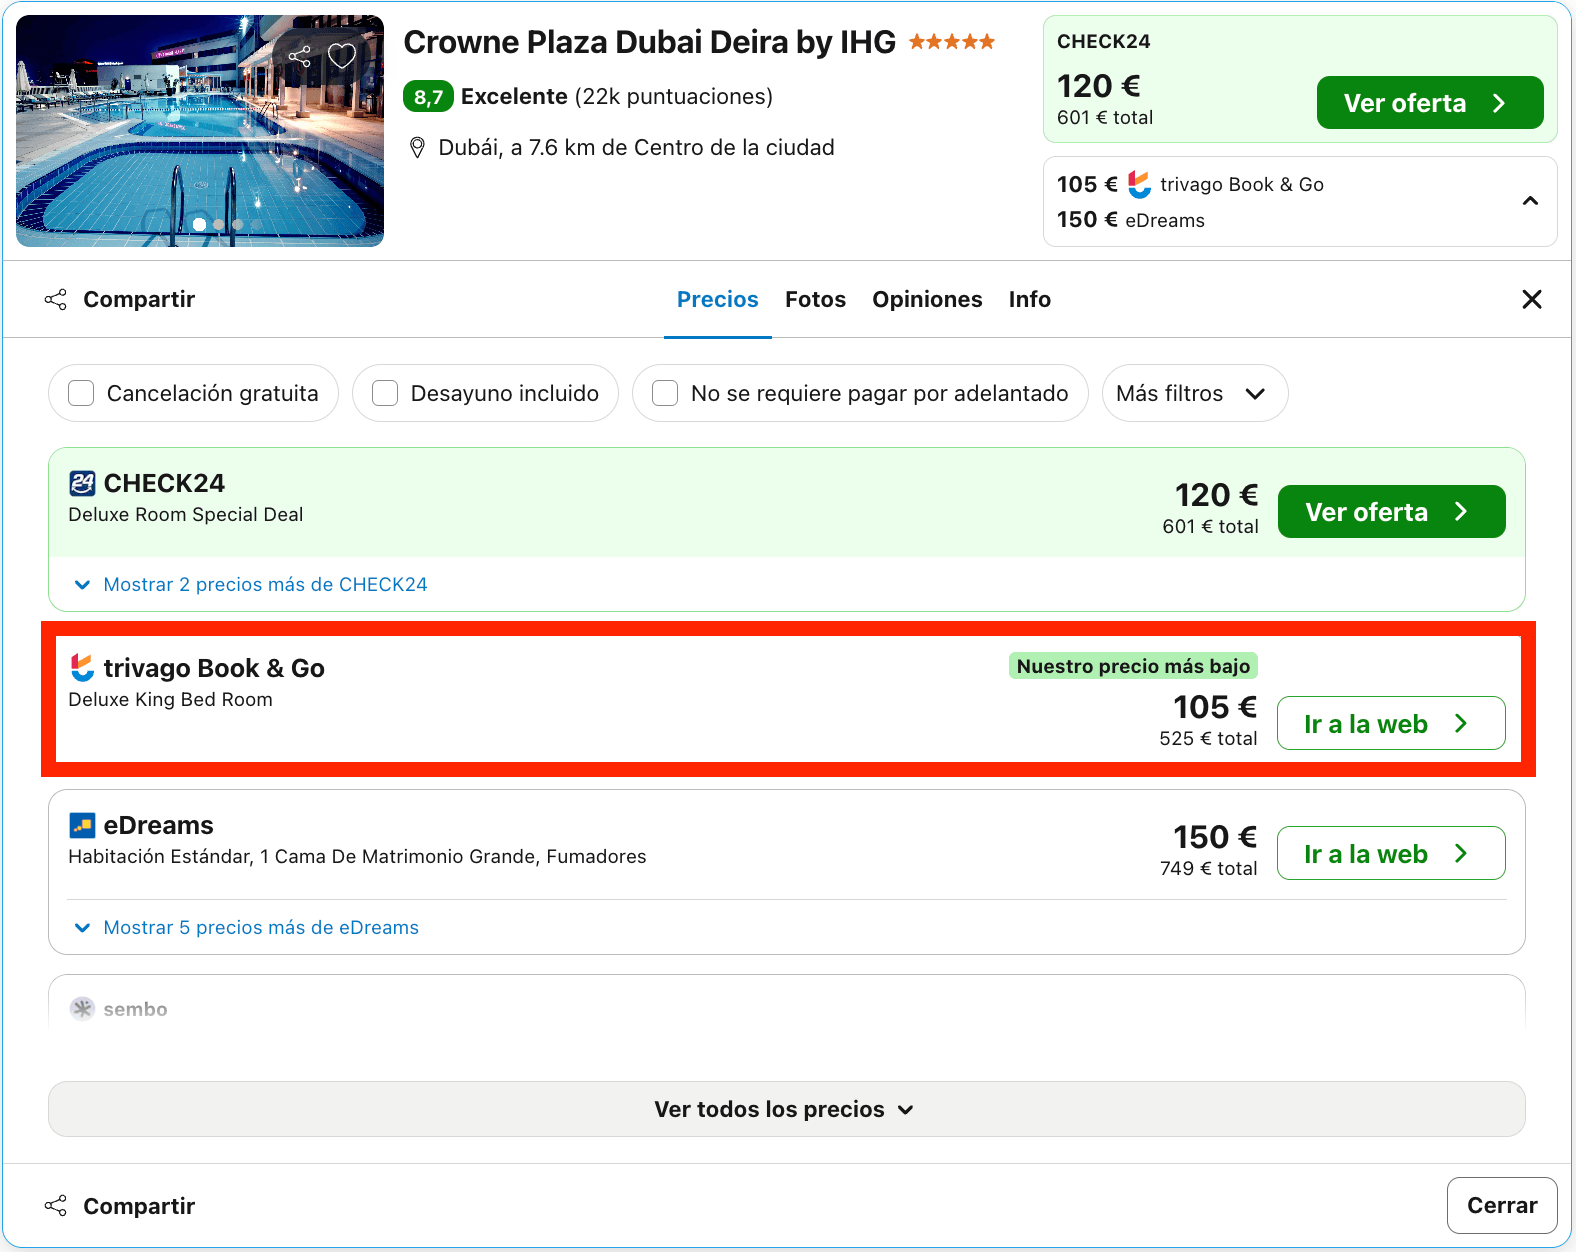Click the share icon beside top Compartir
Viewport: 1576px width, 1252px height.
tap(56, 299)
